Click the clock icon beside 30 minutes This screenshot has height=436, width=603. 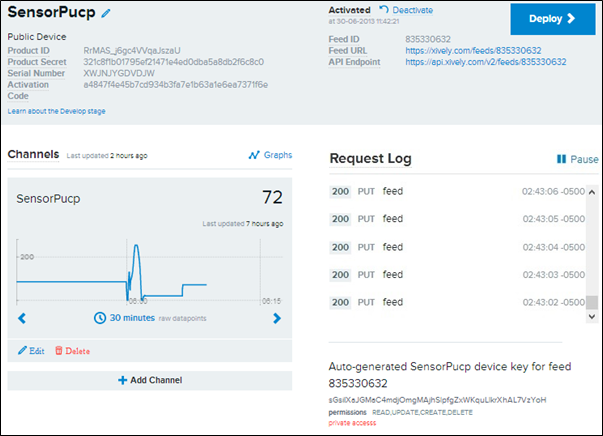click(100, 318)
